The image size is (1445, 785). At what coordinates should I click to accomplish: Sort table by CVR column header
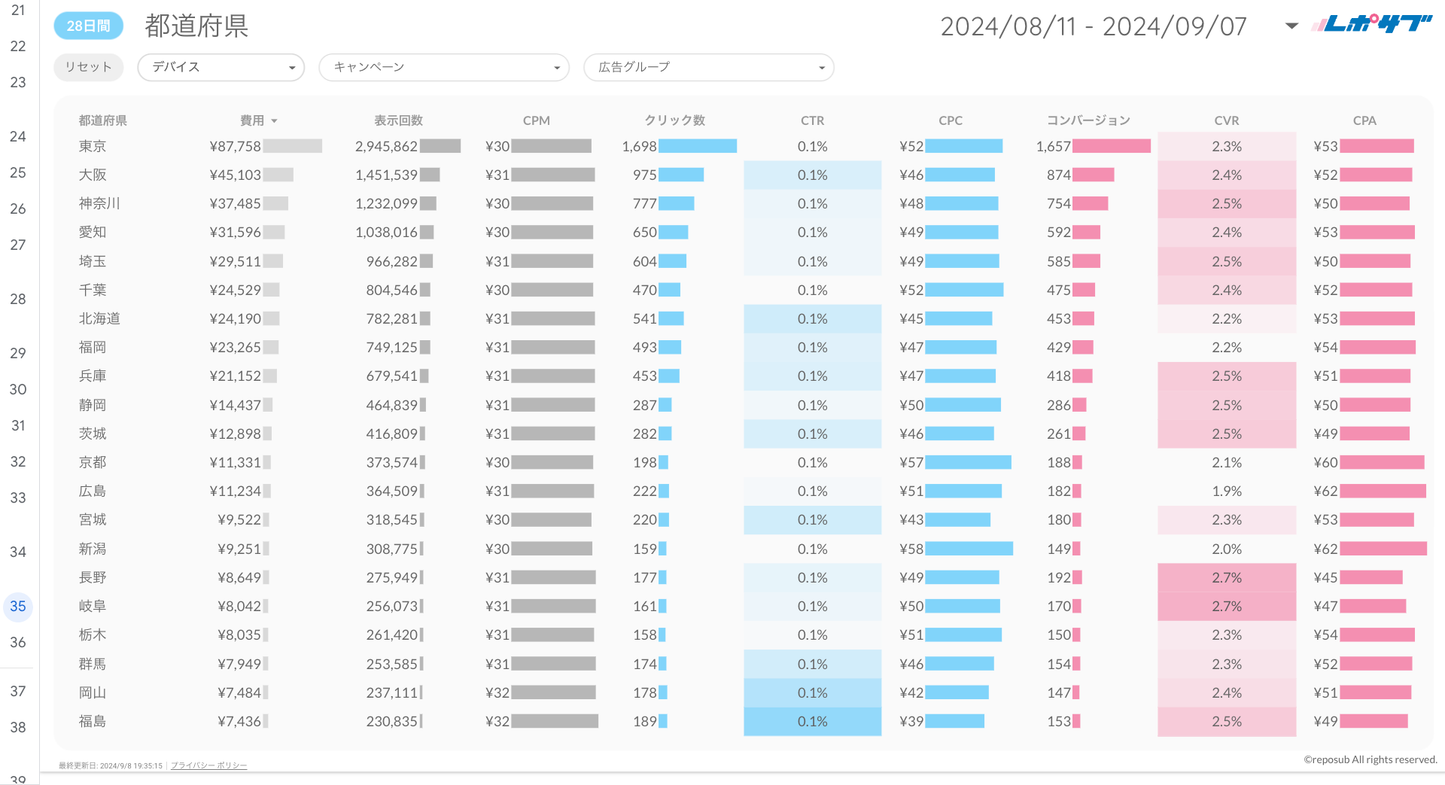(x=1226, y=120)
